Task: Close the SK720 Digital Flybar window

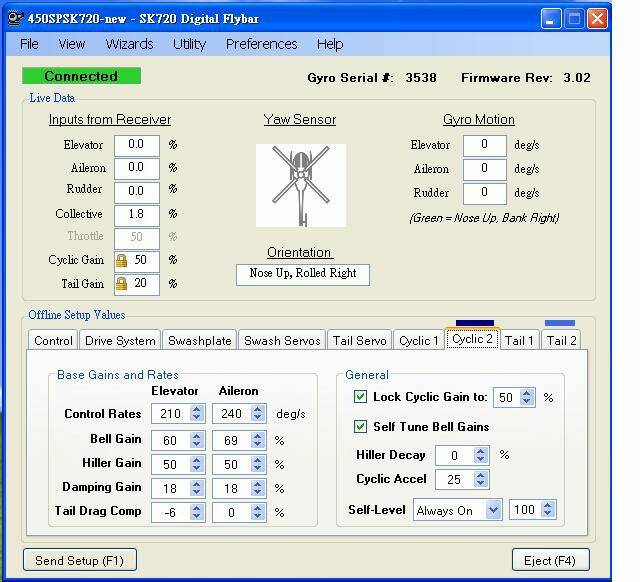Action: [597, 19]
